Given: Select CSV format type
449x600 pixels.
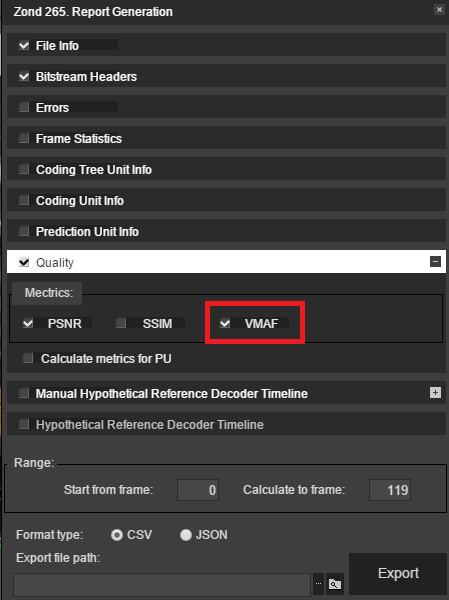Looking at the screenshot, I should click(x=117, y=535).
